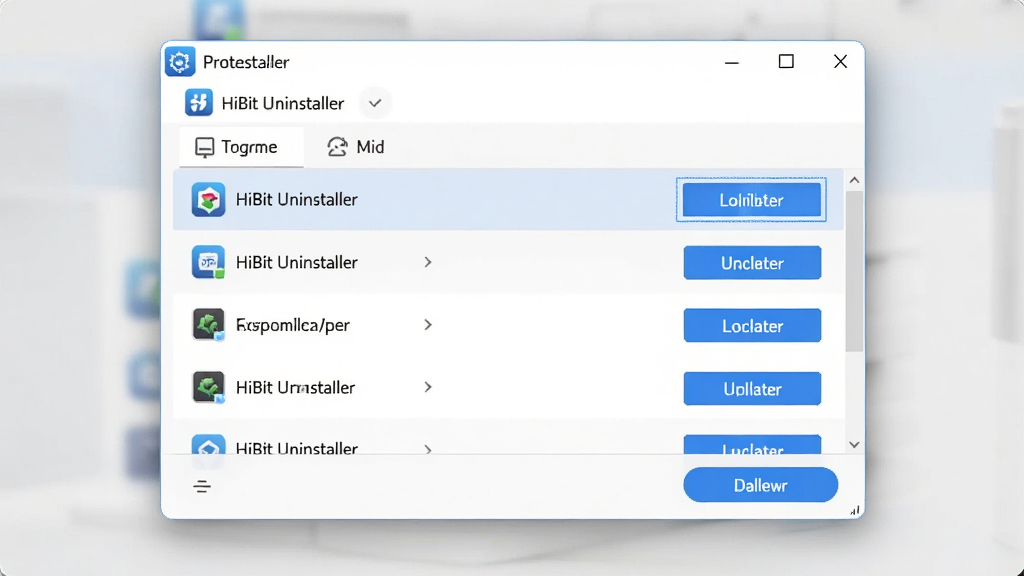Expand the chevron in the Unclater row
The height and width of the screenshot is (576, 1024).
tap(428, 262)
